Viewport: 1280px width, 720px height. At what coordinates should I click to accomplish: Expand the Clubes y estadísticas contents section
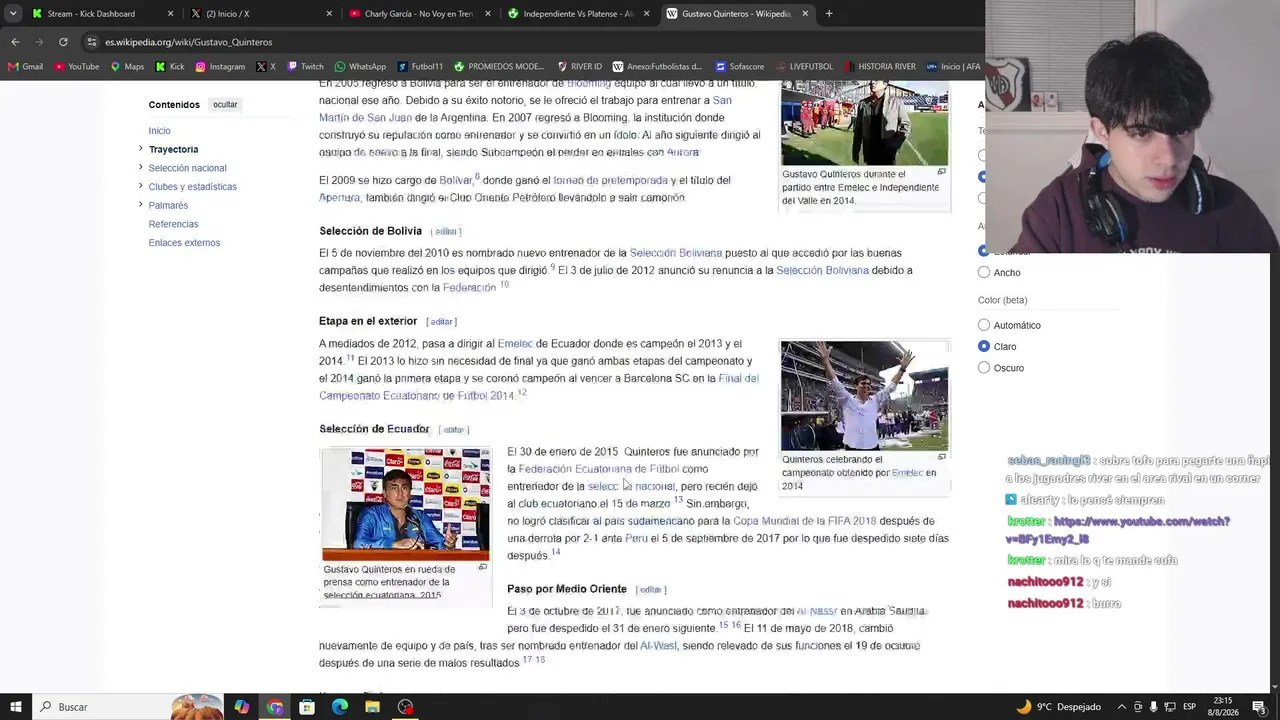141,186
